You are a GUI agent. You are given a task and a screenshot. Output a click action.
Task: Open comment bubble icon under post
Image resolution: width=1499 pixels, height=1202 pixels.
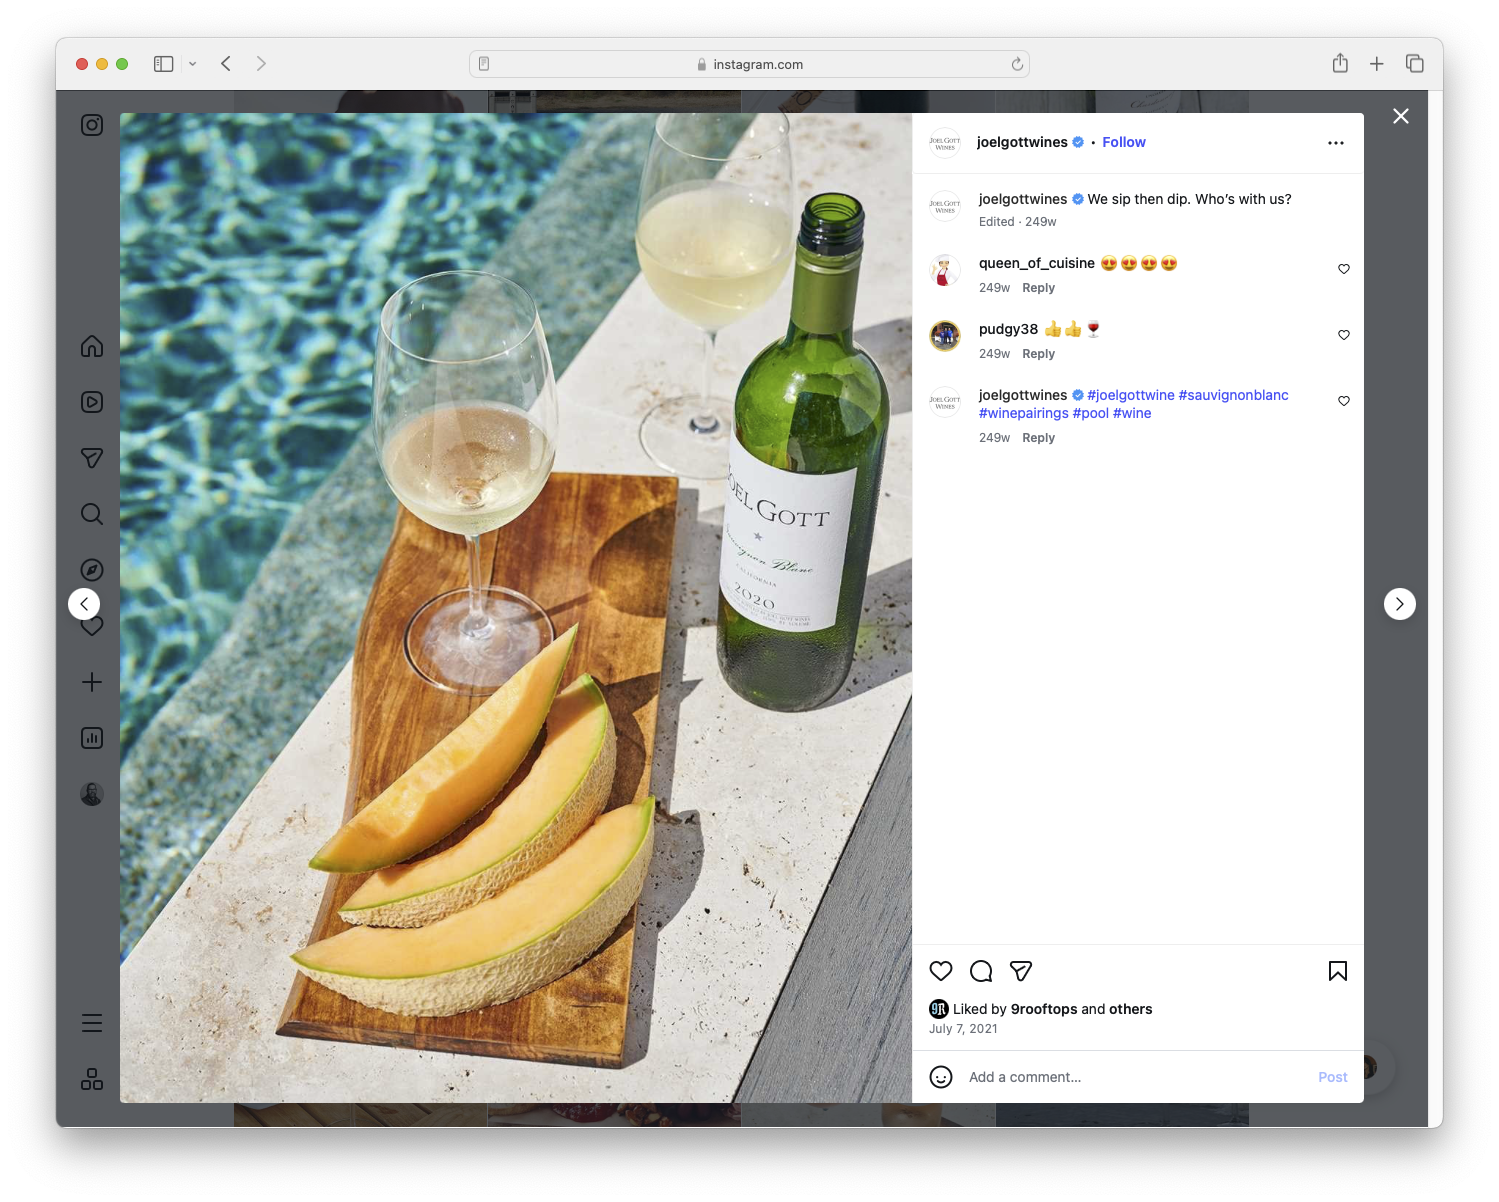pos(981,971)
